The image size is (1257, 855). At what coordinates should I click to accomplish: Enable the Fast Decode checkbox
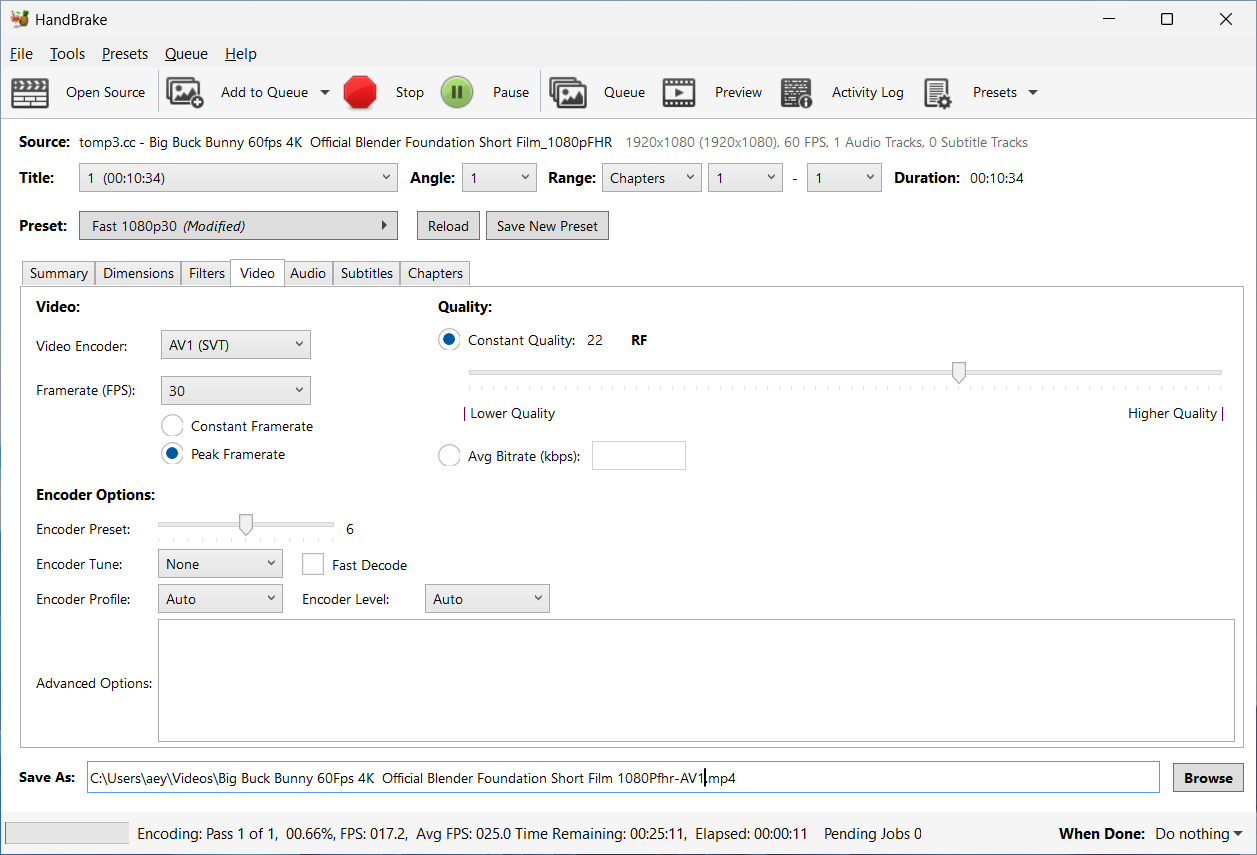[313, 564]
